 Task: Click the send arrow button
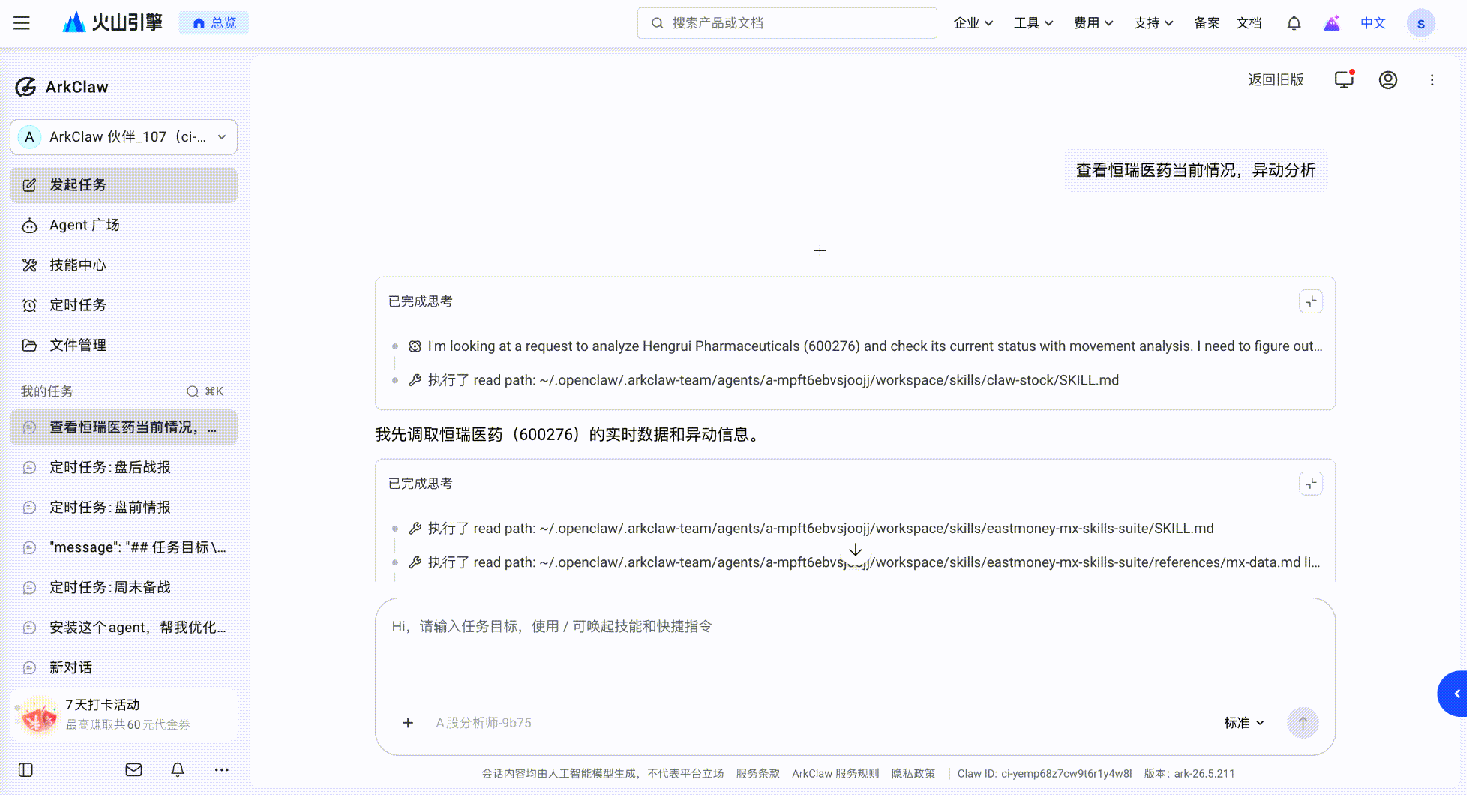tap(1303, 723)
